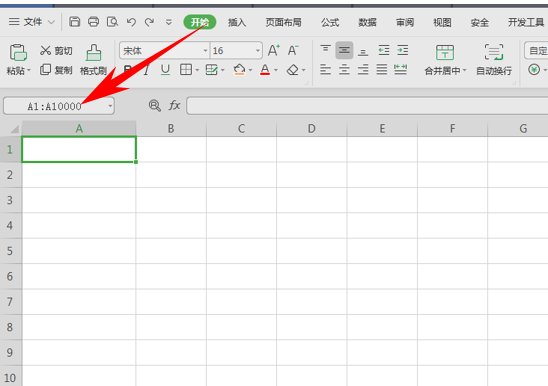The height and width of the screenshot is (386, 548).
Task: Open the font name dropdown (宋体)
Action: point(205,51)
